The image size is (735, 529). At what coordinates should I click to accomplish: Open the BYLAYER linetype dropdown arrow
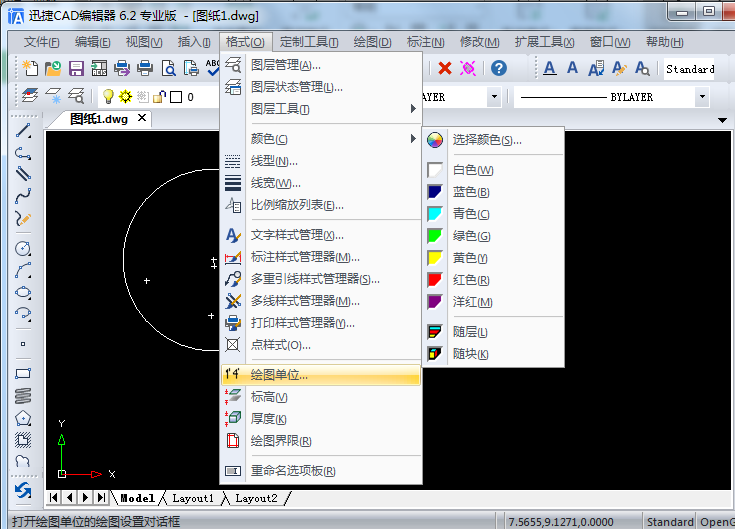coord(702,97)
